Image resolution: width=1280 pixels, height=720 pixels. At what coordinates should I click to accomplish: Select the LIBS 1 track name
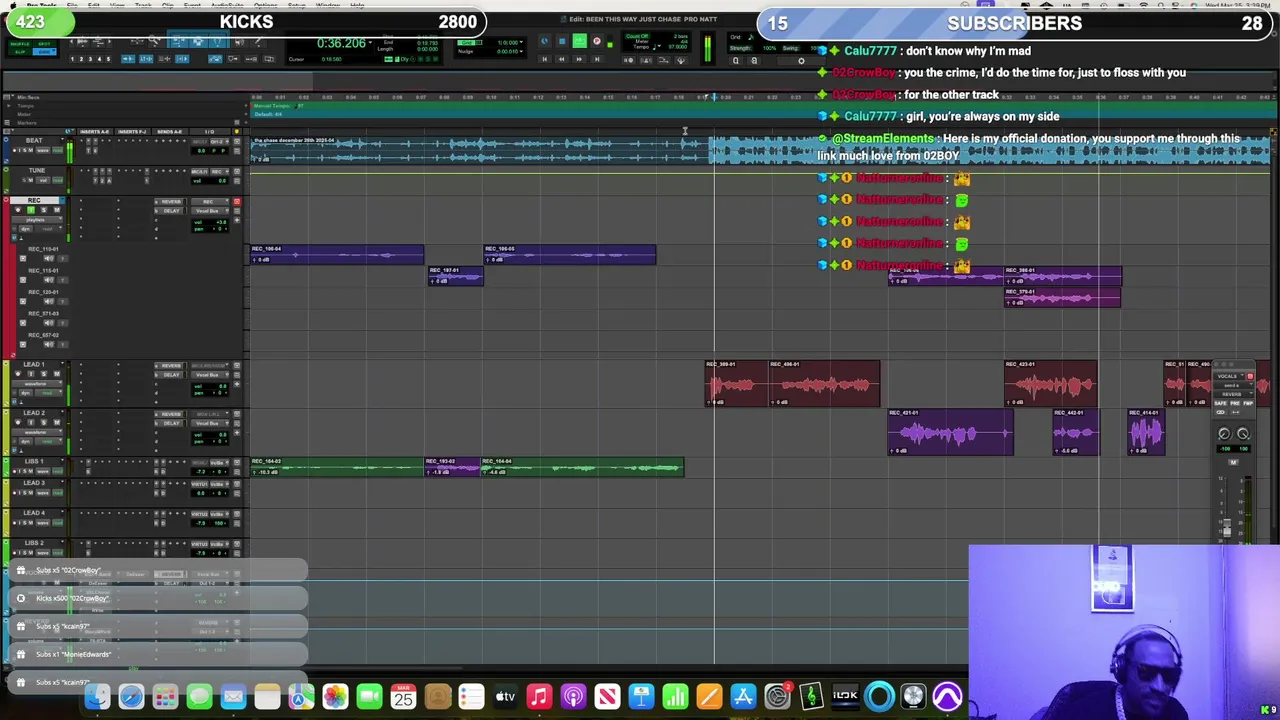click(x=34, y=461)
